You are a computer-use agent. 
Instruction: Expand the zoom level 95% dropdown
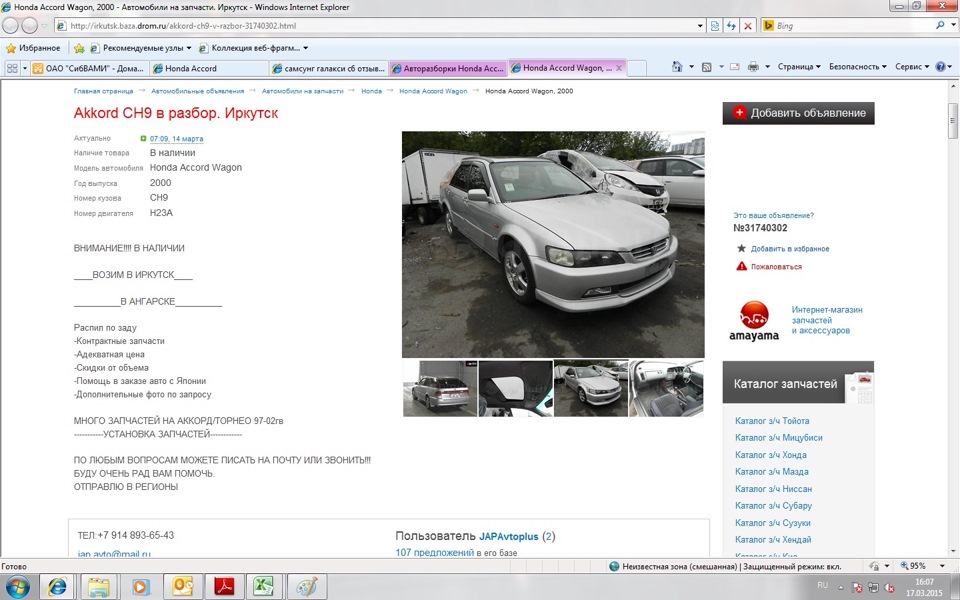pos(942,566)
